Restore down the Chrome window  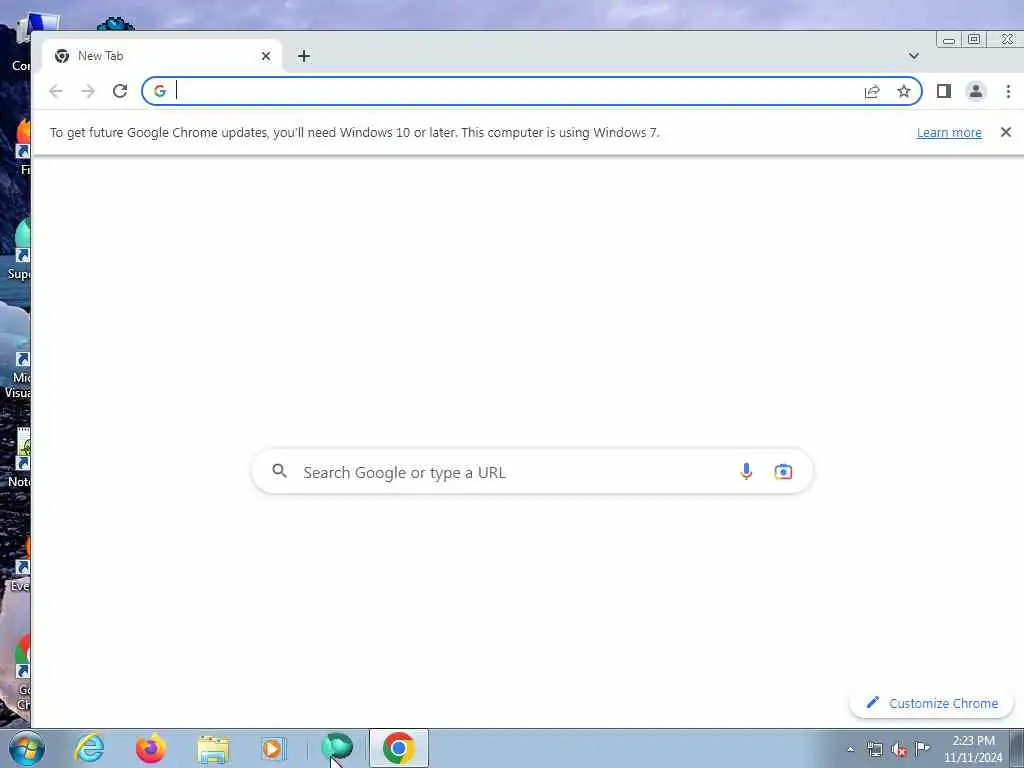[974, 40]
